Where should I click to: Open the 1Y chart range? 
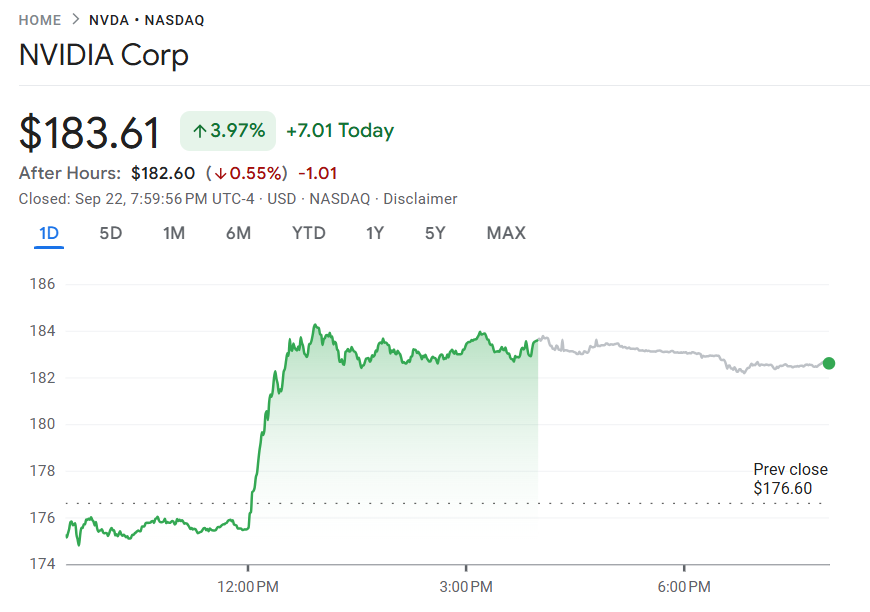pos(375,233)
